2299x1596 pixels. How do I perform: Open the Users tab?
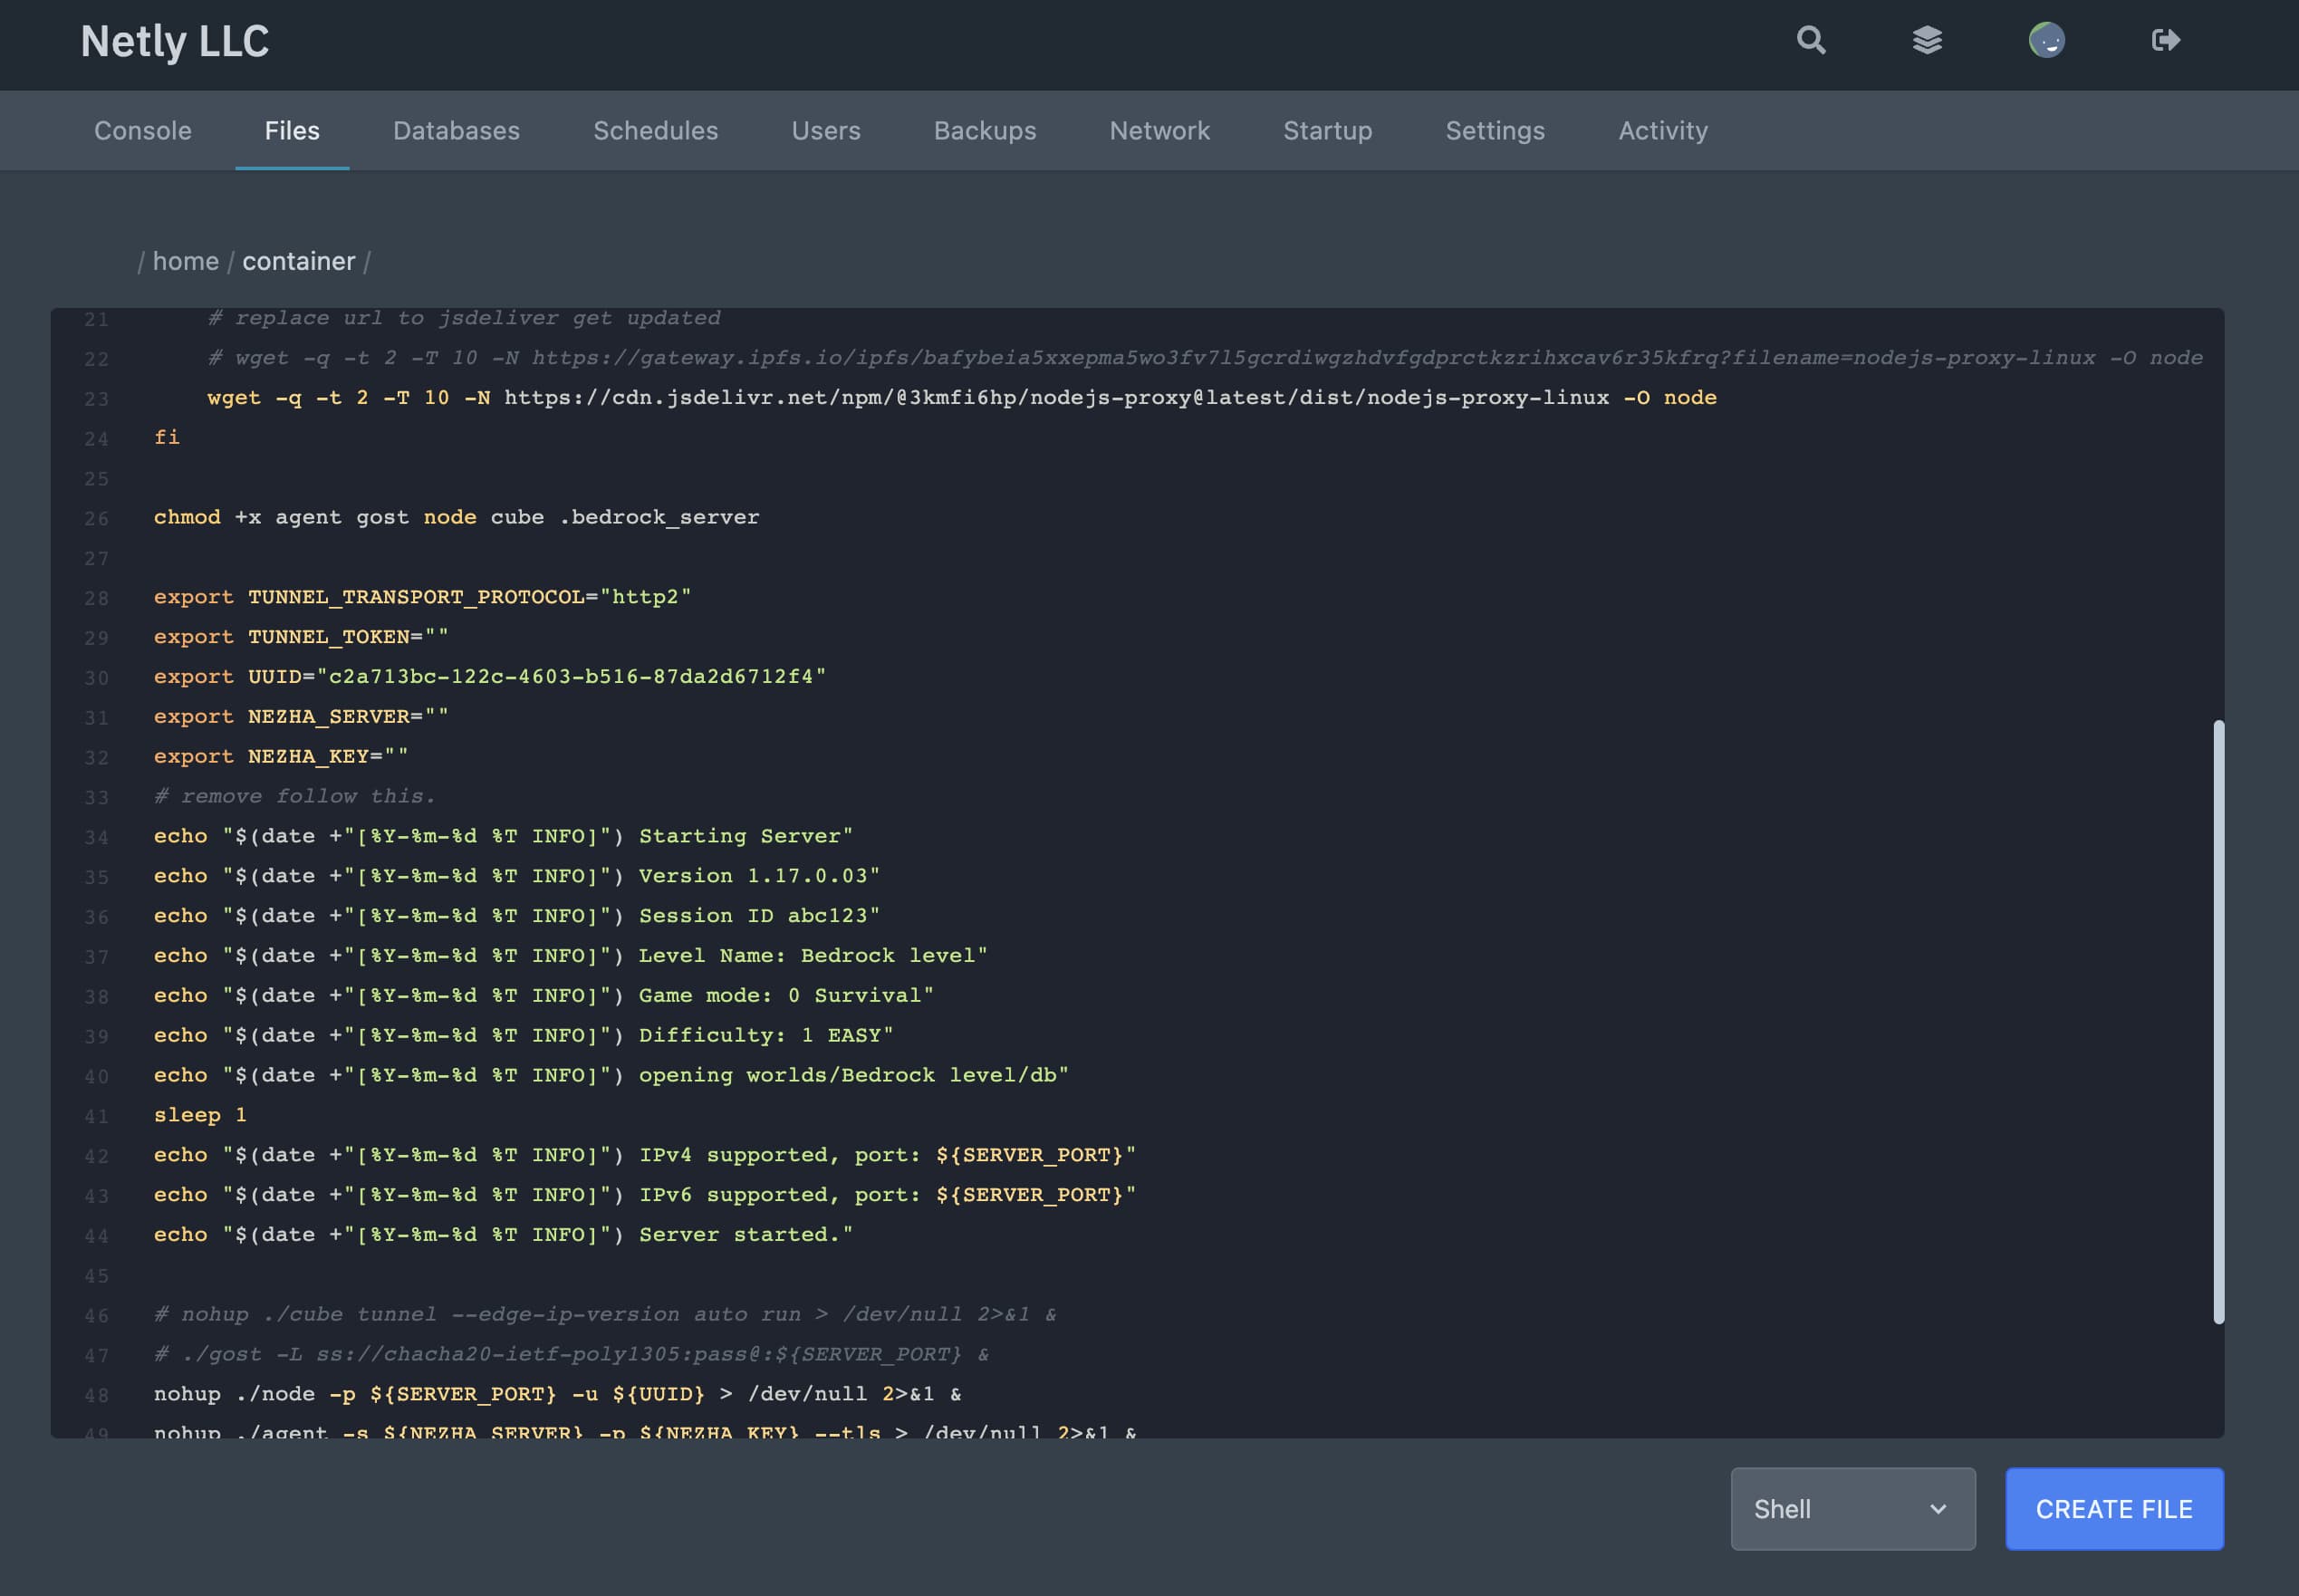point(825,131)
